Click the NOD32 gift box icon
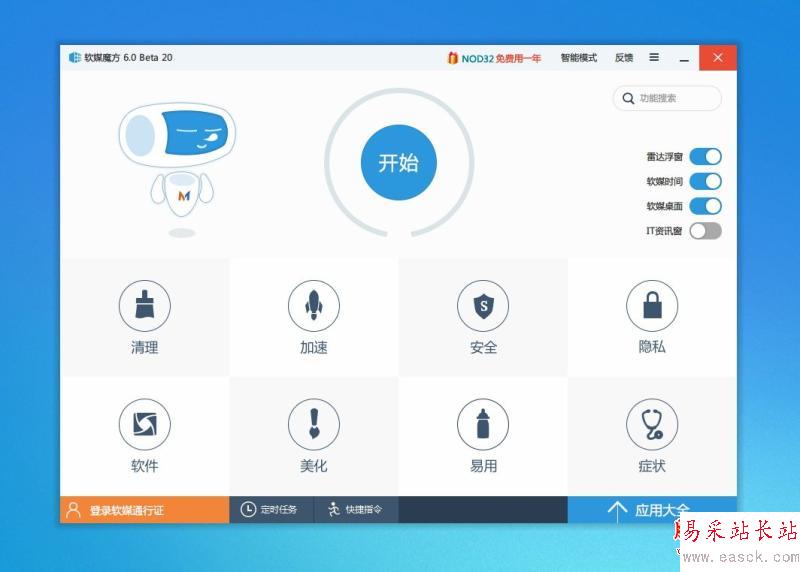 [452, 58]
